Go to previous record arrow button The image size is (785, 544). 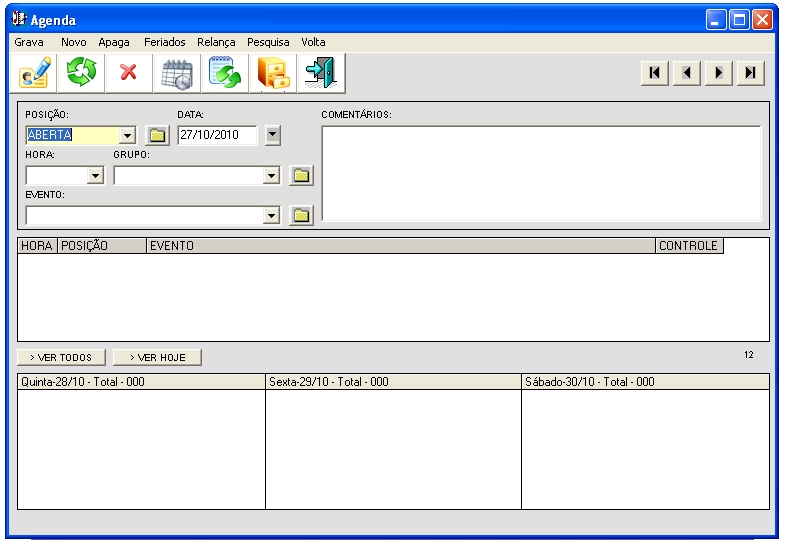(686, 73)
